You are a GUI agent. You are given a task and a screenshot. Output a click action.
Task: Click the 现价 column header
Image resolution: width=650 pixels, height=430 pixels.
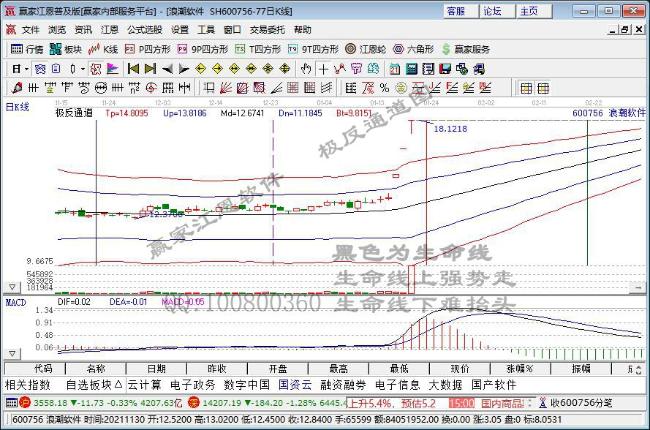[x=460, y=369]
